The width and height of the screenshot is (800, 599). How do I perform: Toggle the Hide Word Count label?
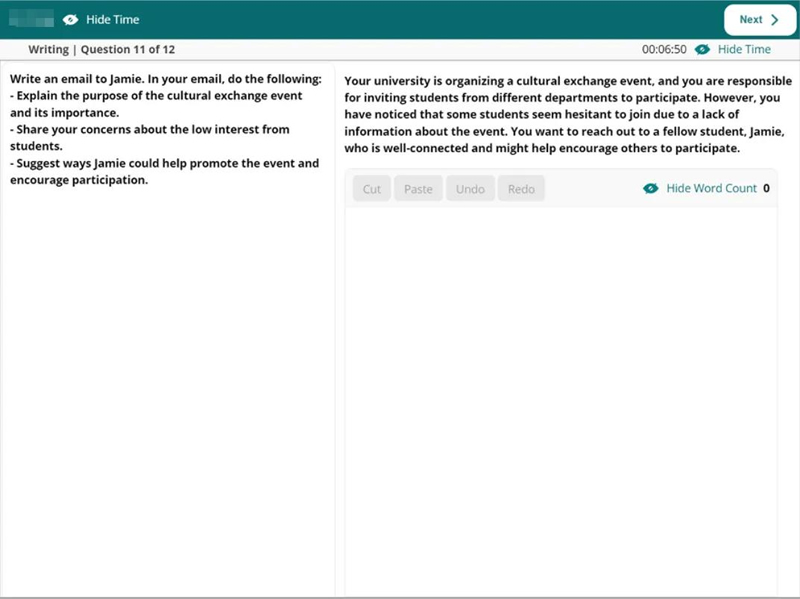point(711,188)
